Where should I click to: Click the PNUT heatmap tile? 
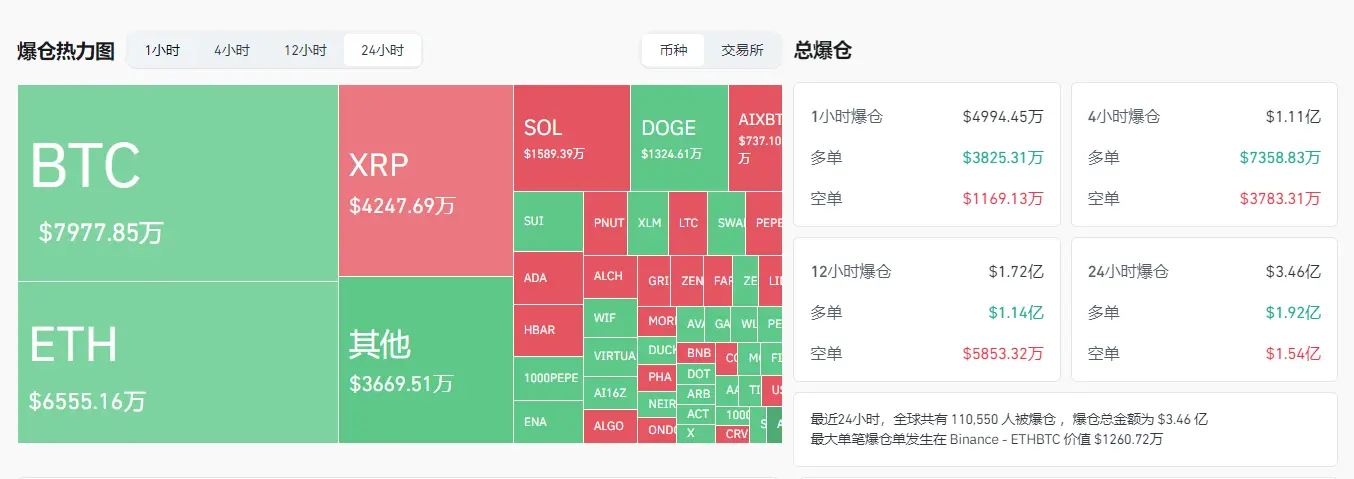tap(609, 222)
